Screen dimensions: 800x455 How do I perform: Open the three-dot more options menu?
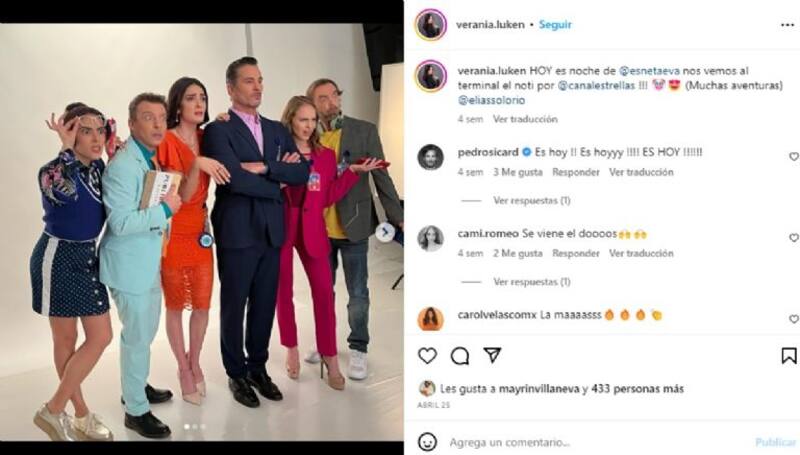coord(788,25)
